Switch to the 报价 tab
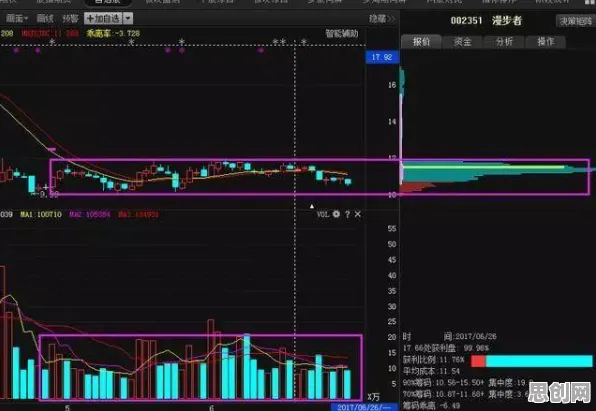 [x=421, y=41]
